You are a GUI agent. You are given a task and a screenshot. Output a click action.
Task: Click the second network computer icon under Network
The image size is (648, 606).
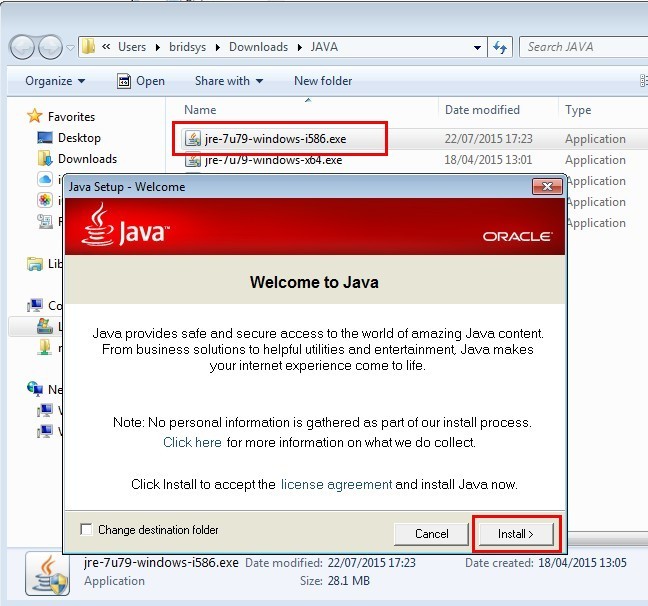(45, 431)
